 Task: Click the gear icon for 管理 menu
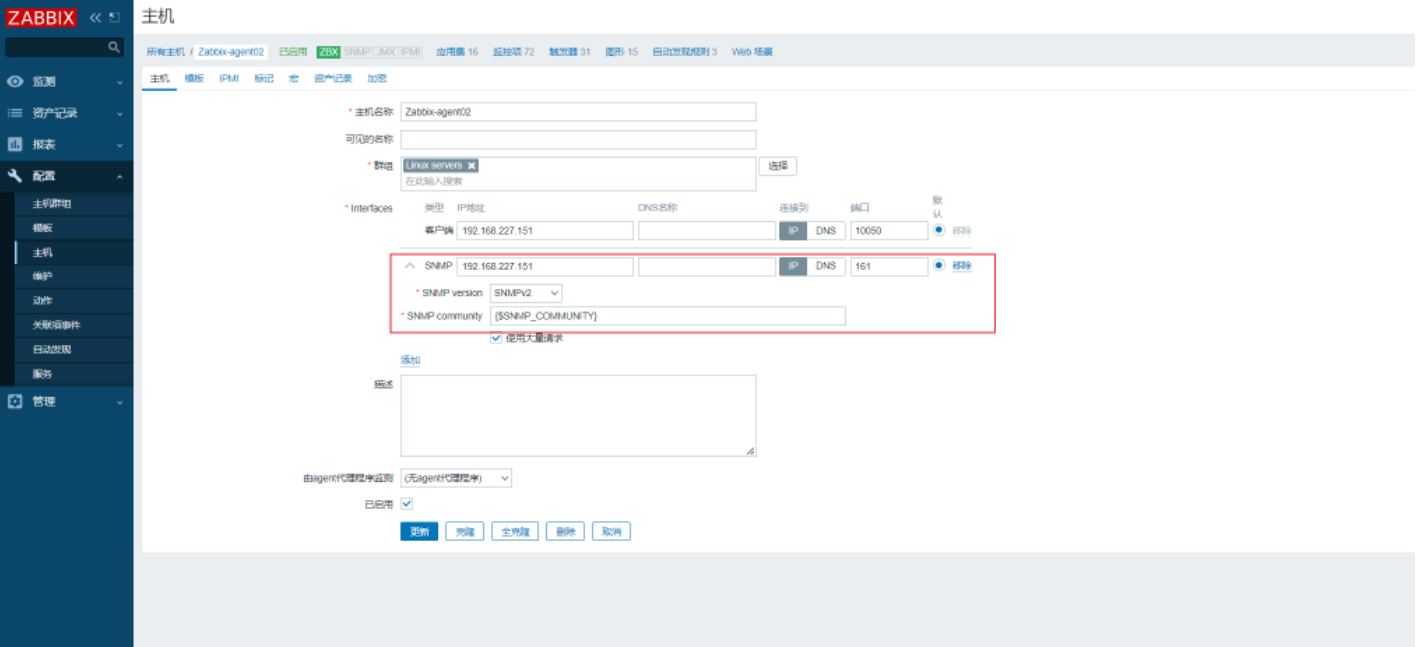coord(15,401)
